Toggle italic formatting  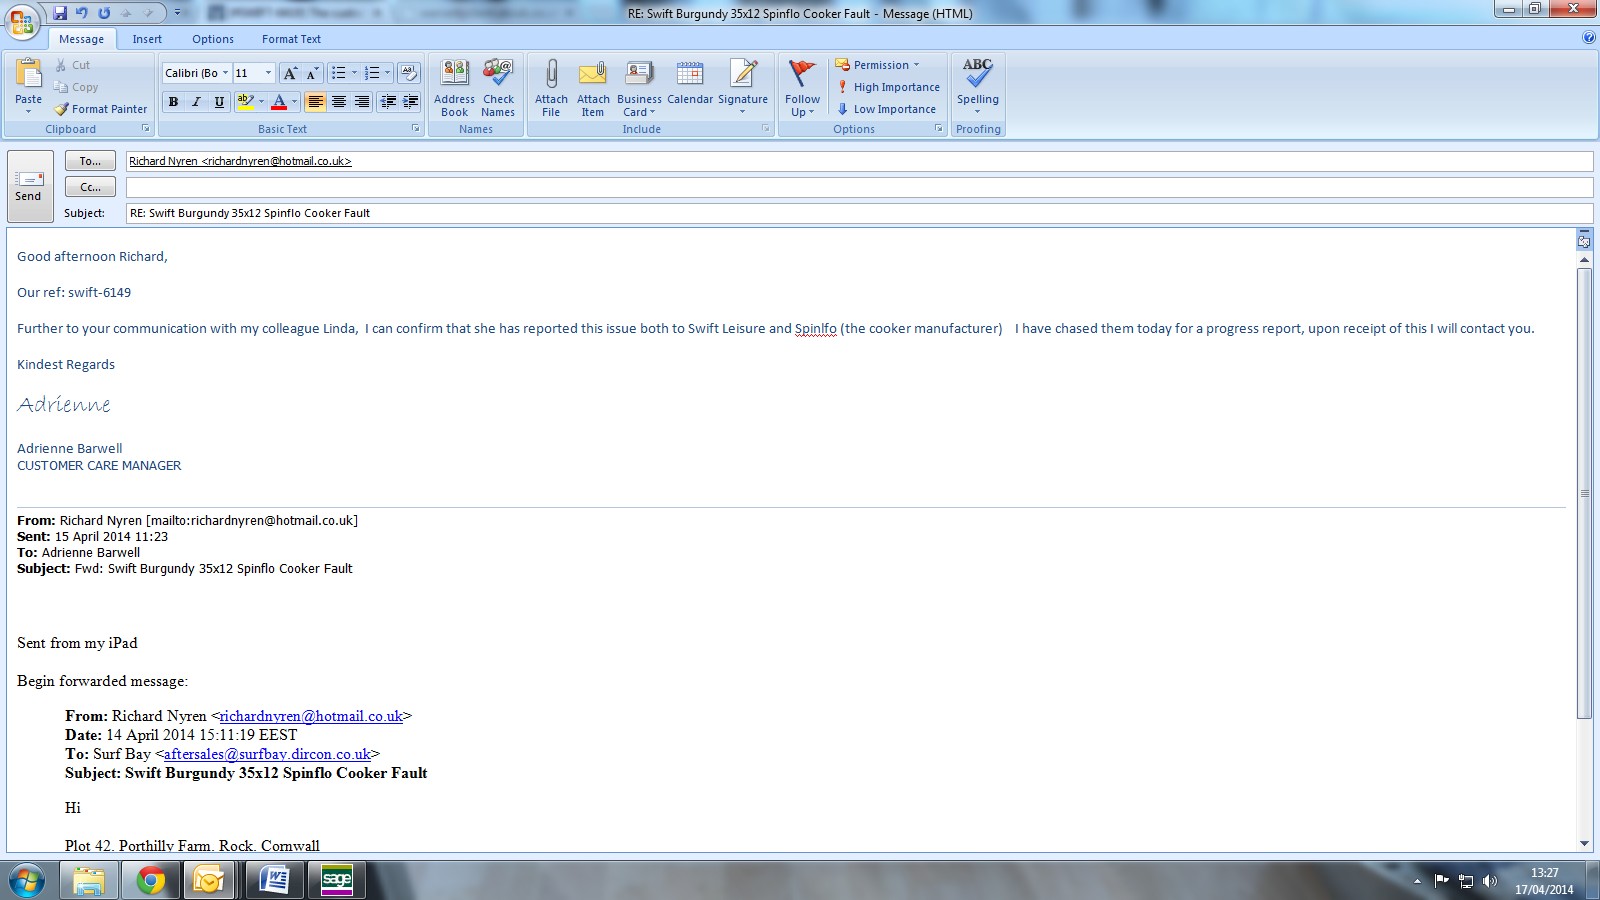pyautogui.click(x=196, y=102)
